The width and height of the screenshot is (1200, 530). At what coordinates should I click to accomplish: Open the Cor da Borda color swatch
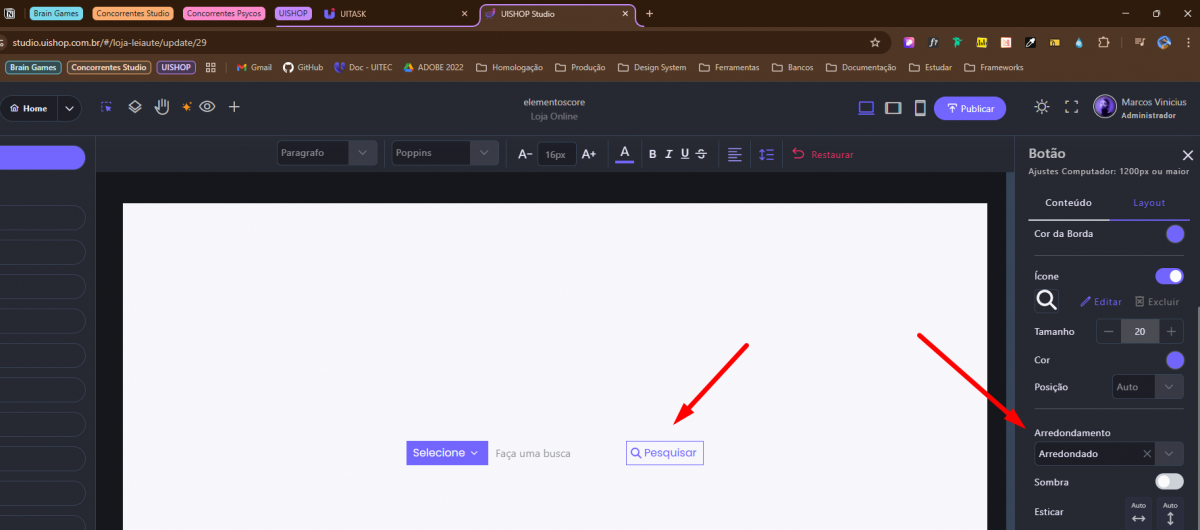click(1175, 234)
